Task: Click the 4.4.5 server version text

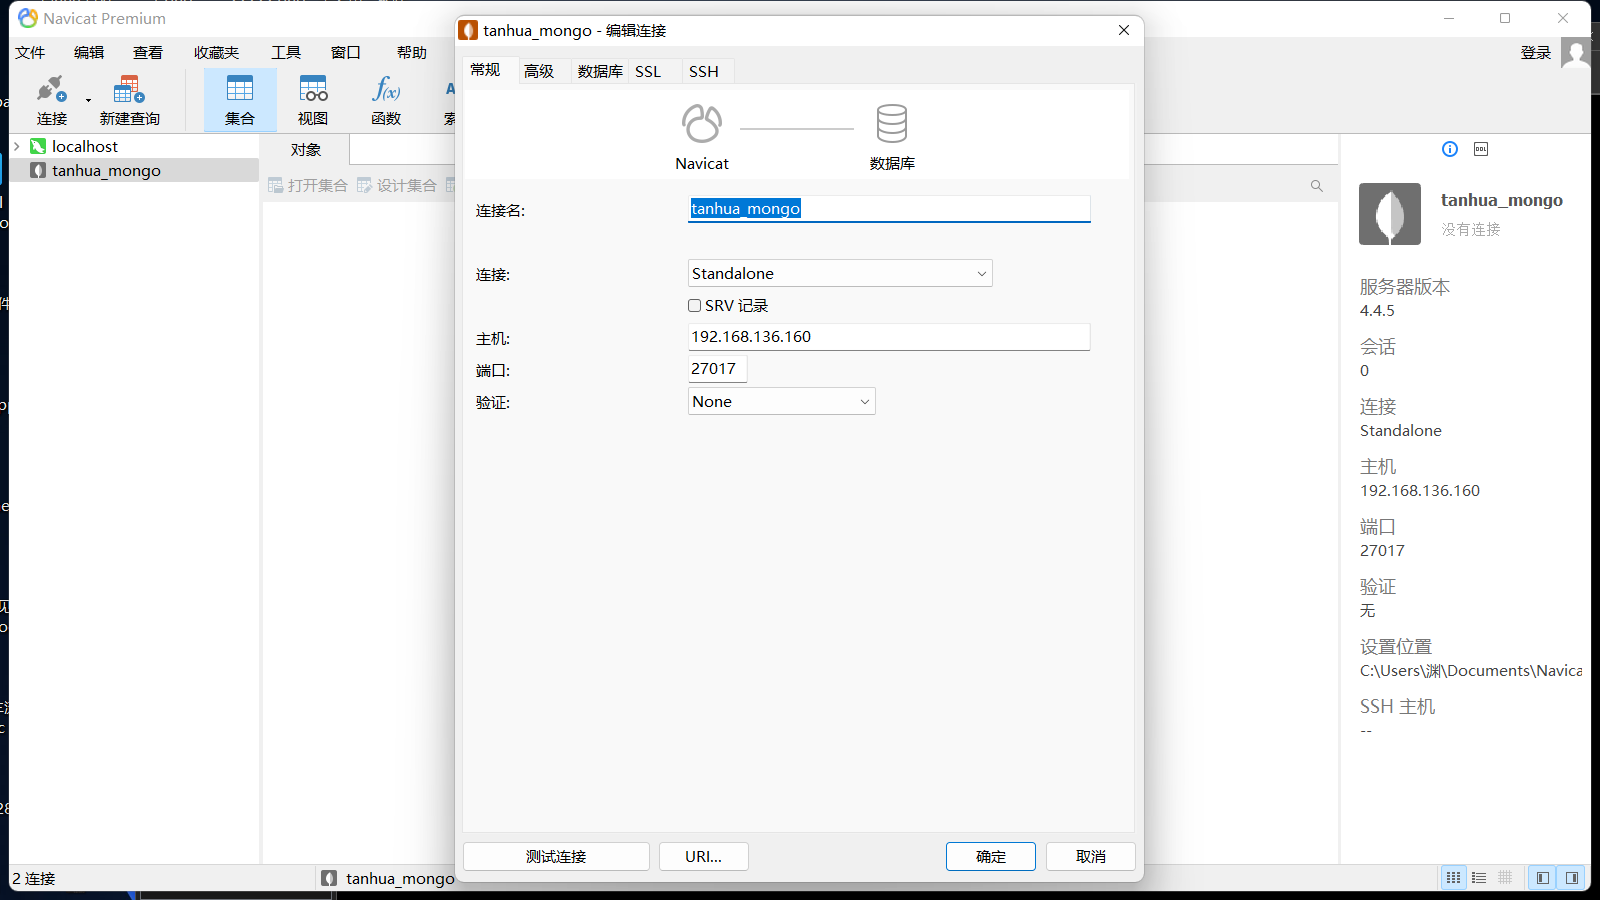Action: 1377,311
